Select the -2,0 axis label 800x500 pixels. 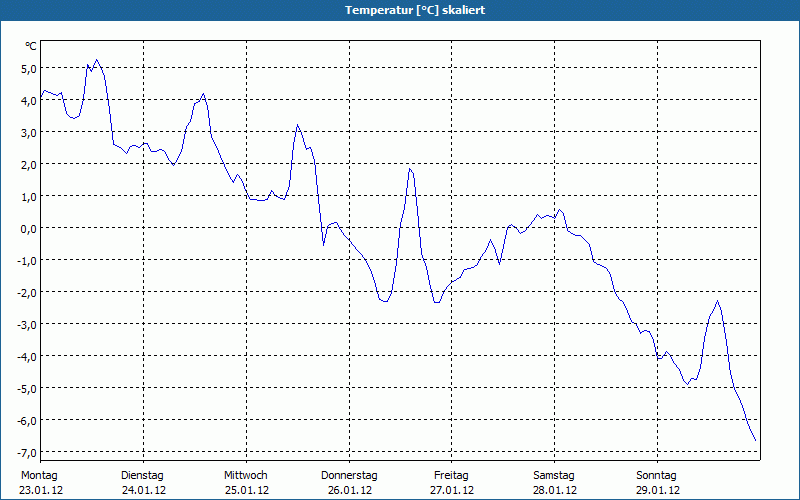point(27,292)
